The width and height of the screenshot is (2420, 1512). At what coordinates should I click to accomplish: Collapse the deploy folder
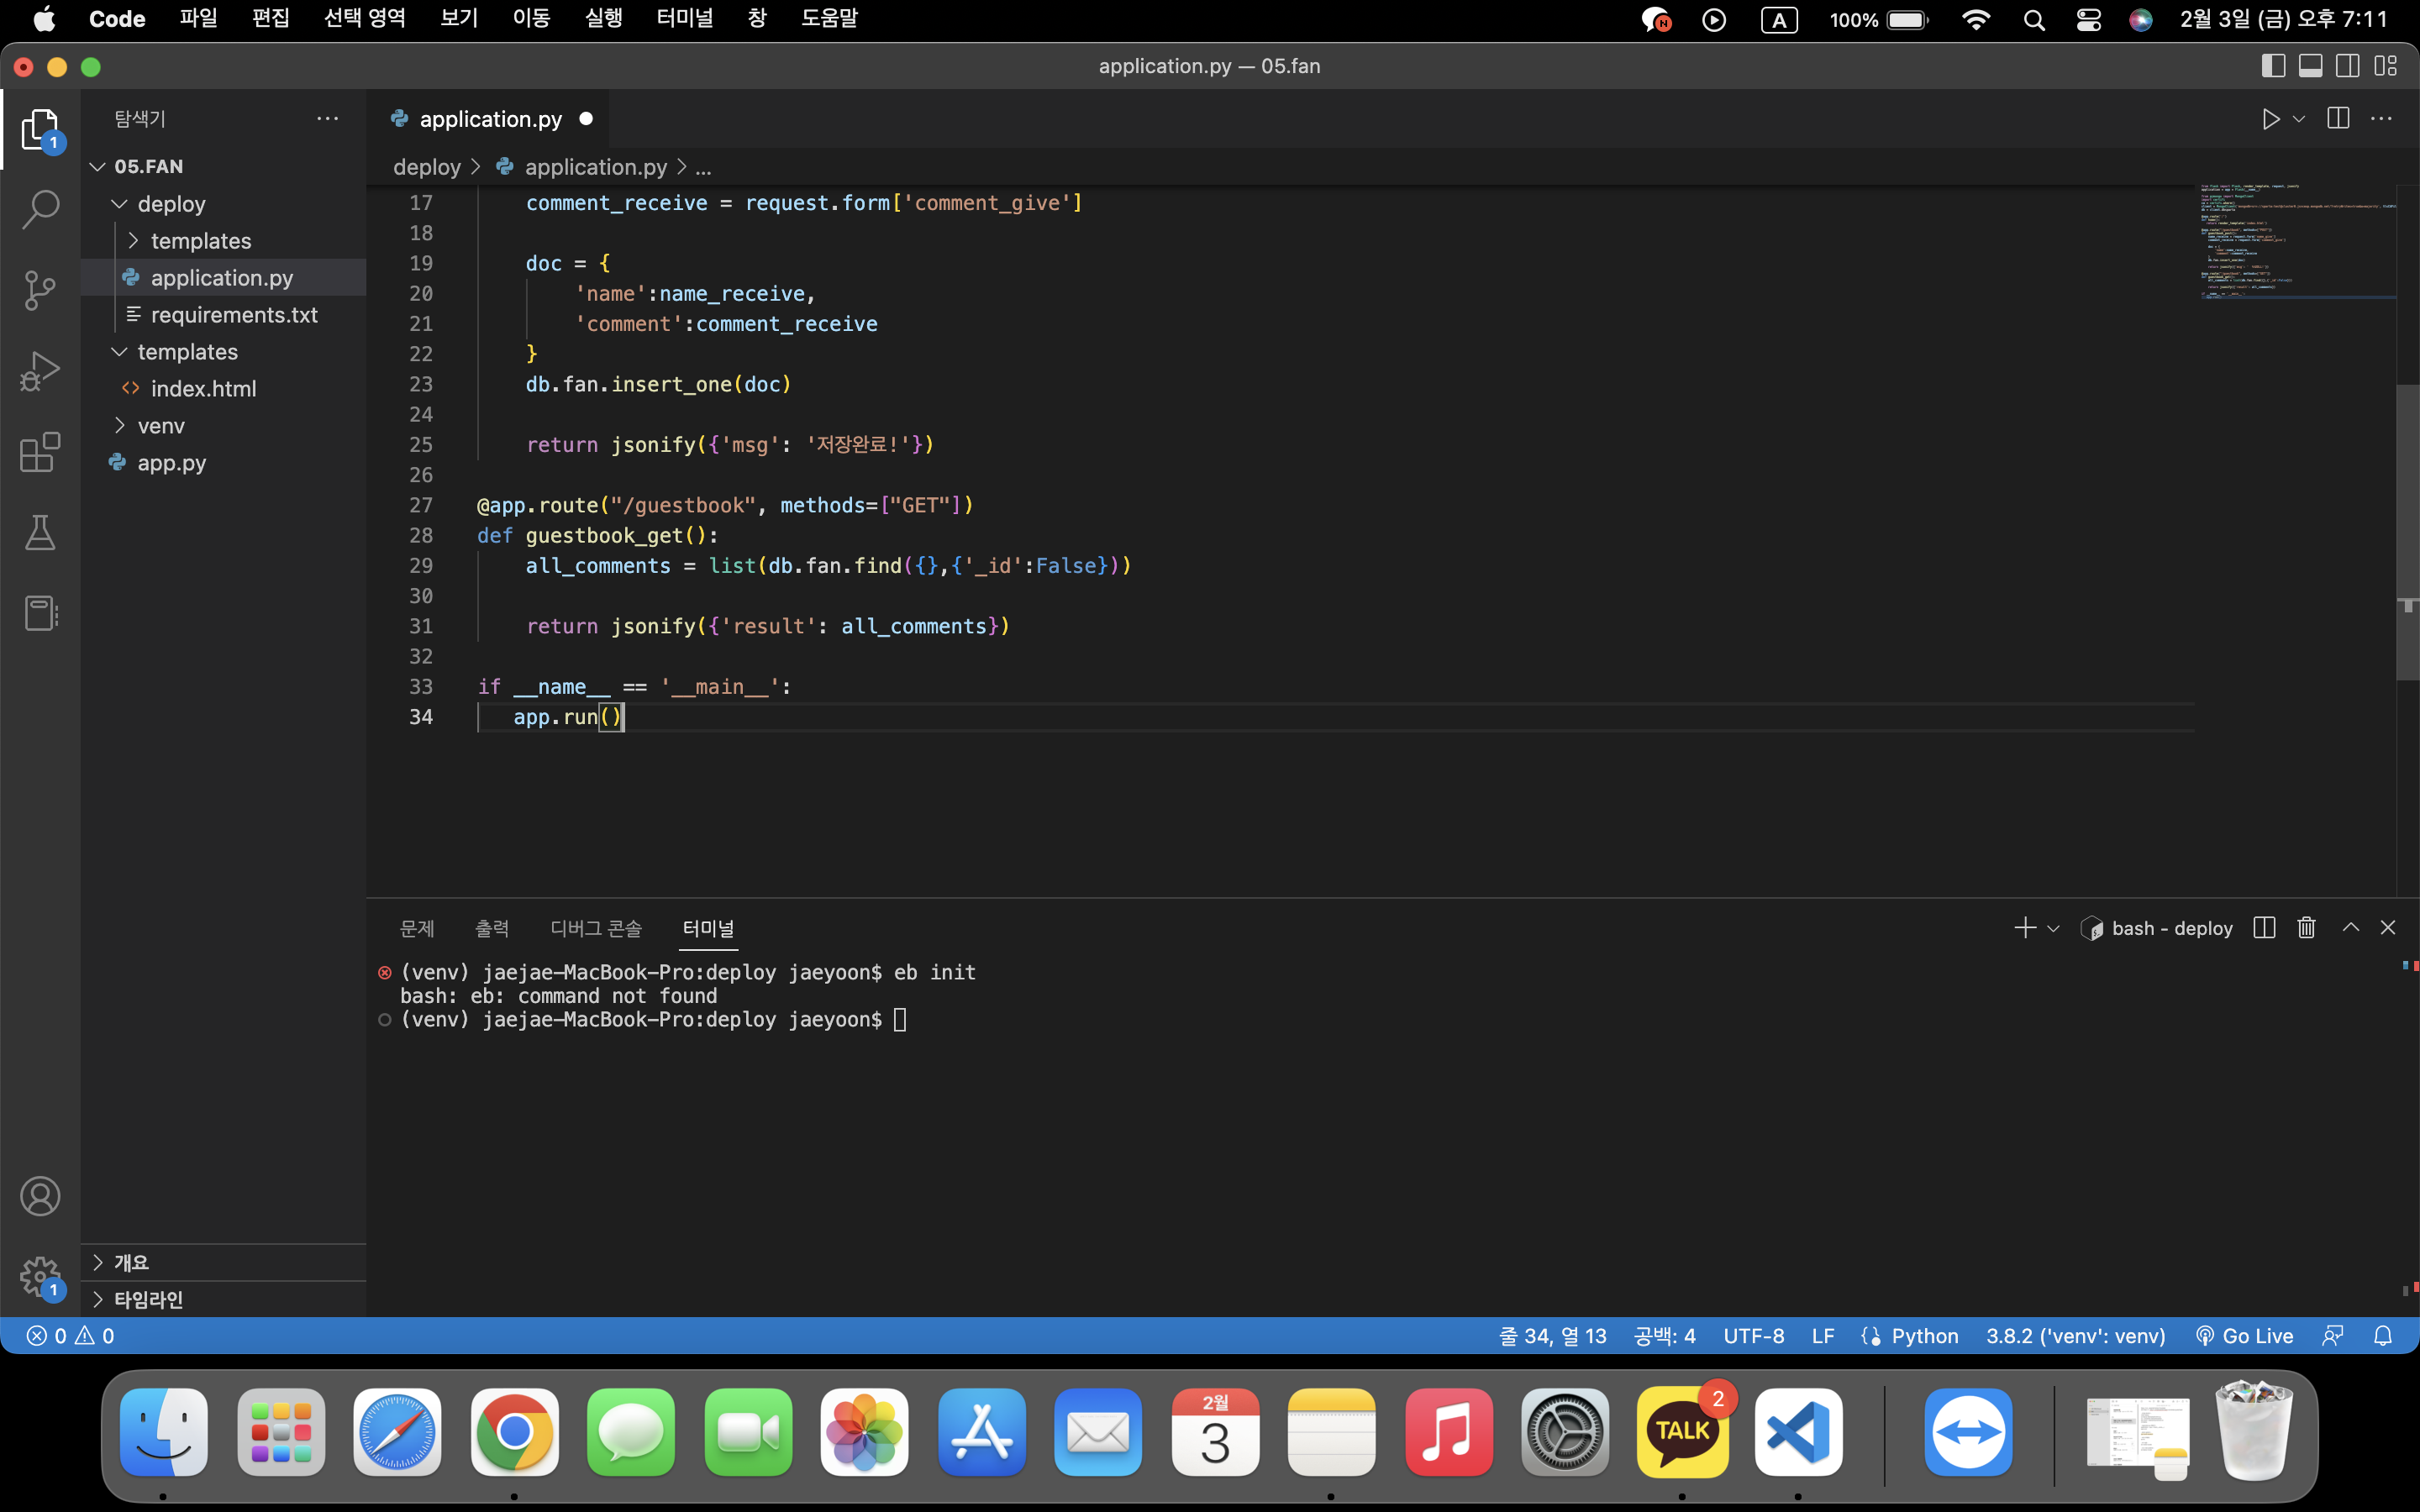[119, 204]
